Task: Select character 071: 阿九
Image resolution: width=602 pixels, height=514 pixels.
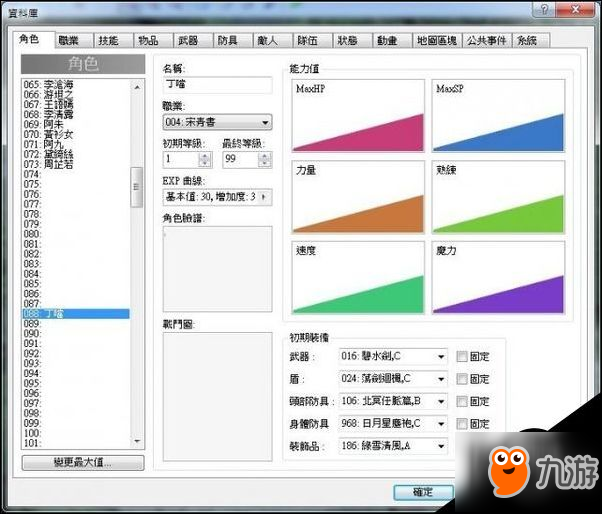Action: click(x=76, y=144)
